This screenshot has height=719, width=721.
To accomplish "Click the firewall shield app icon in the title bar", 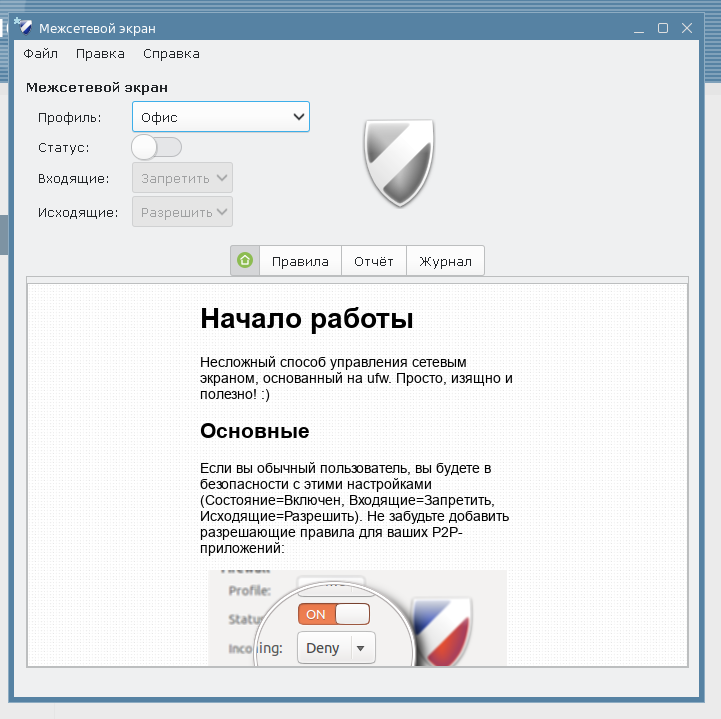I will coord(24,27).
